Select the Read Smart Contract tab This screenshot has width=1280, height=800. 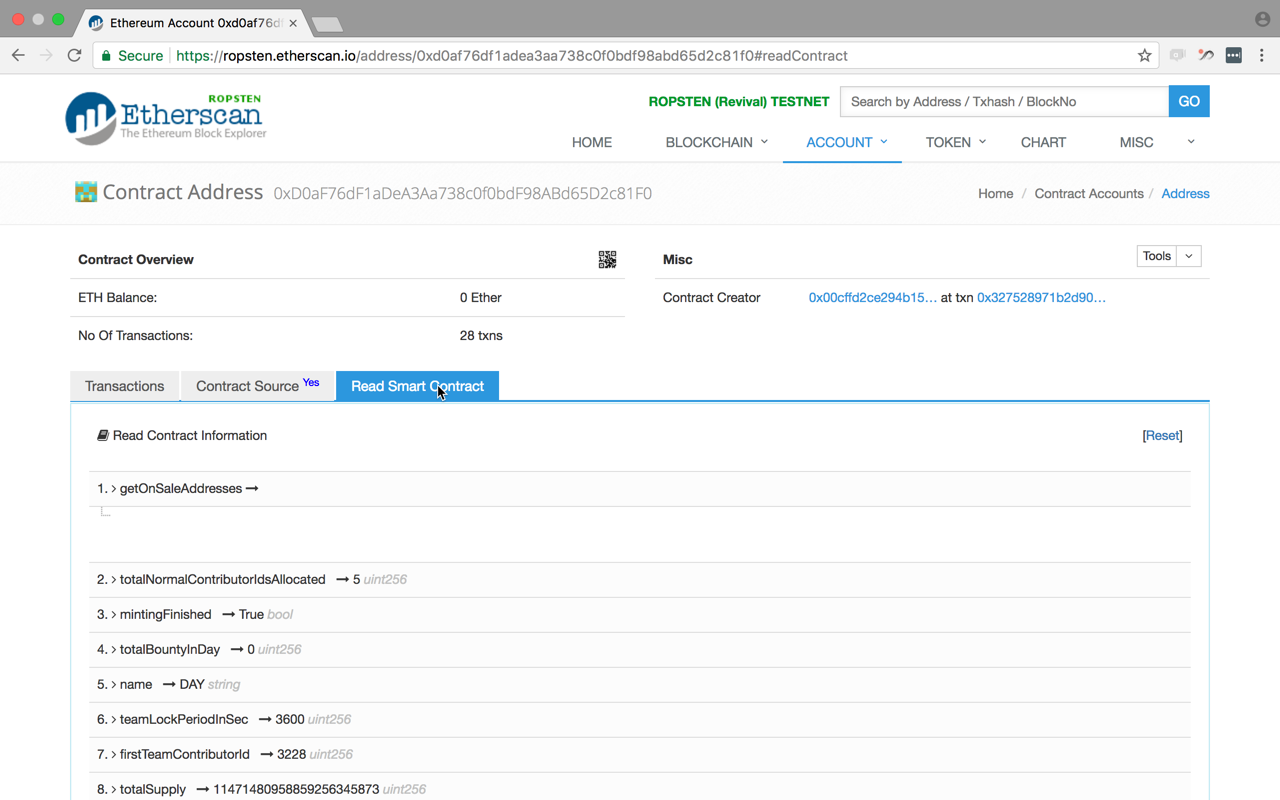coord(417,386)
